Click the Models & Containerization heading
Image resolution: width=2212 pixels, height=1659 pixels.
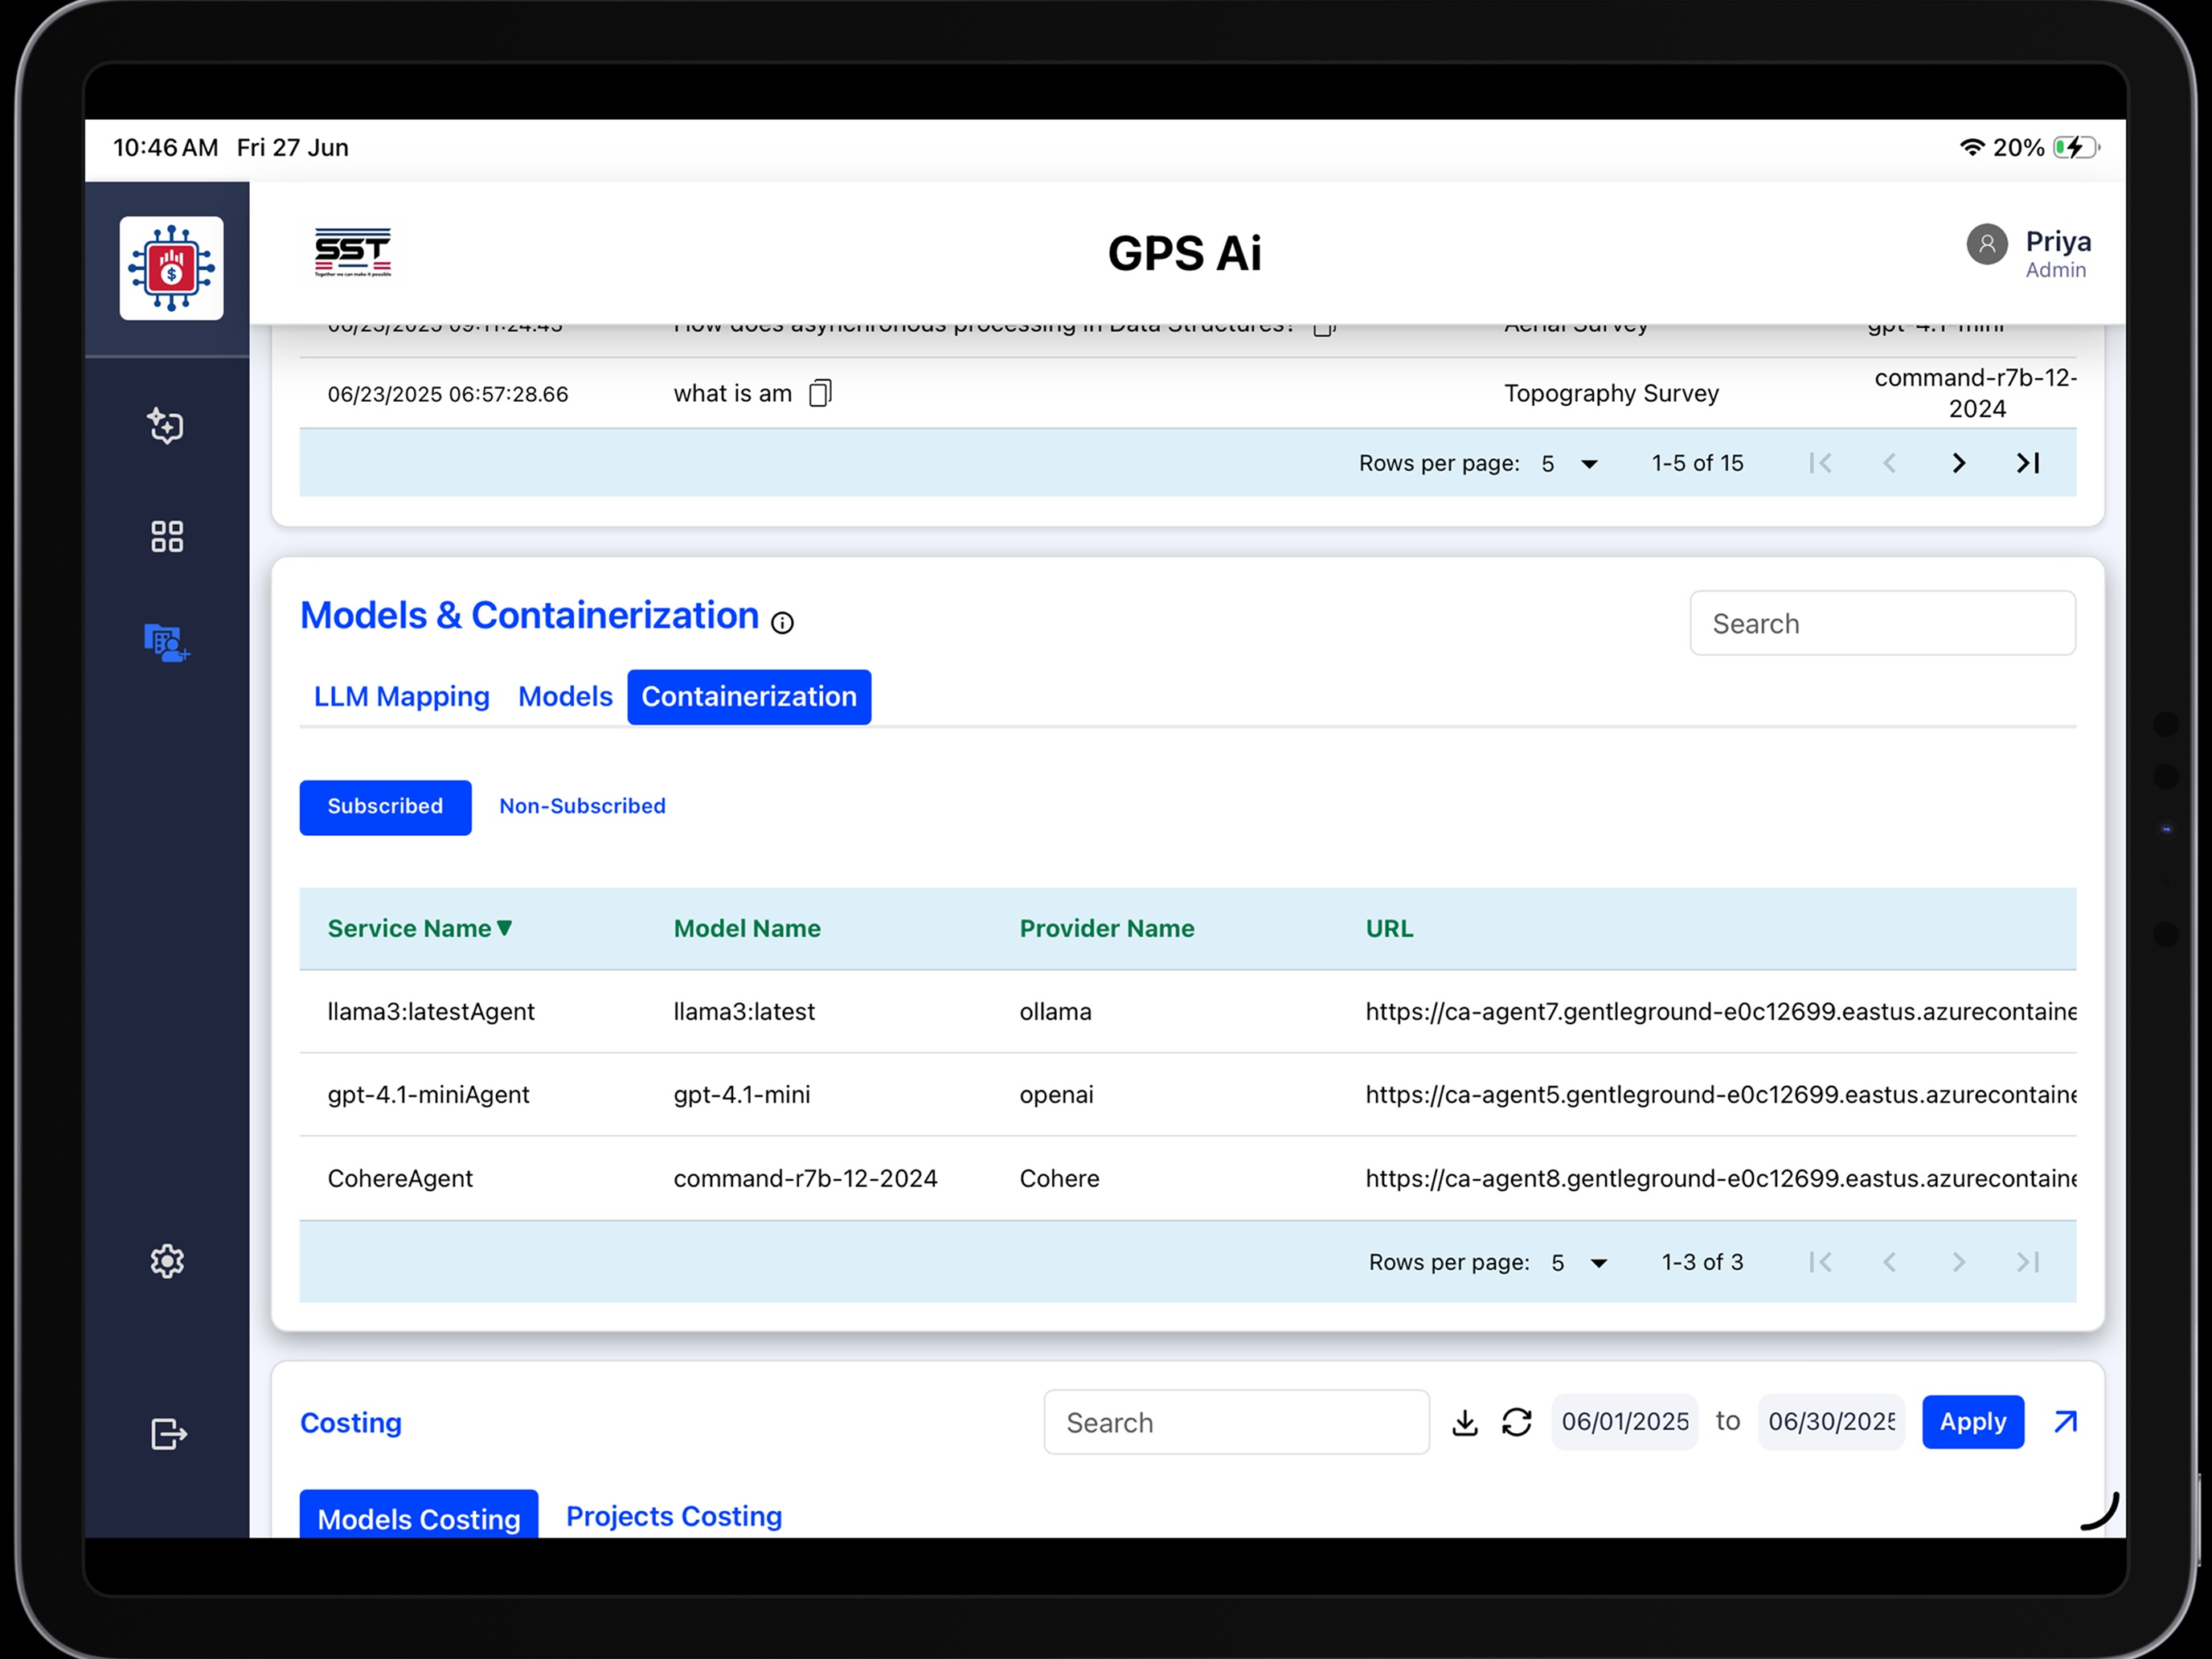point(529,615)
